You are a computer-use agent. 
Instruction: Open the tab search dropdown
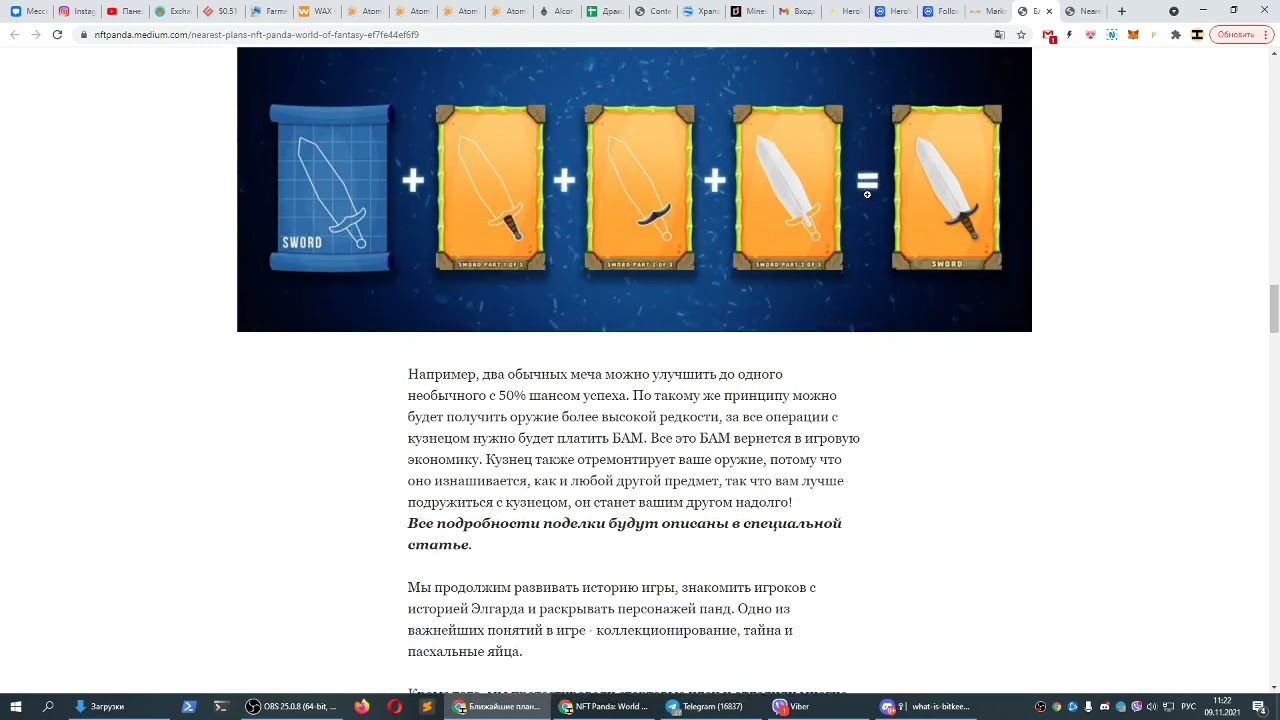[x=1173, y=11]
